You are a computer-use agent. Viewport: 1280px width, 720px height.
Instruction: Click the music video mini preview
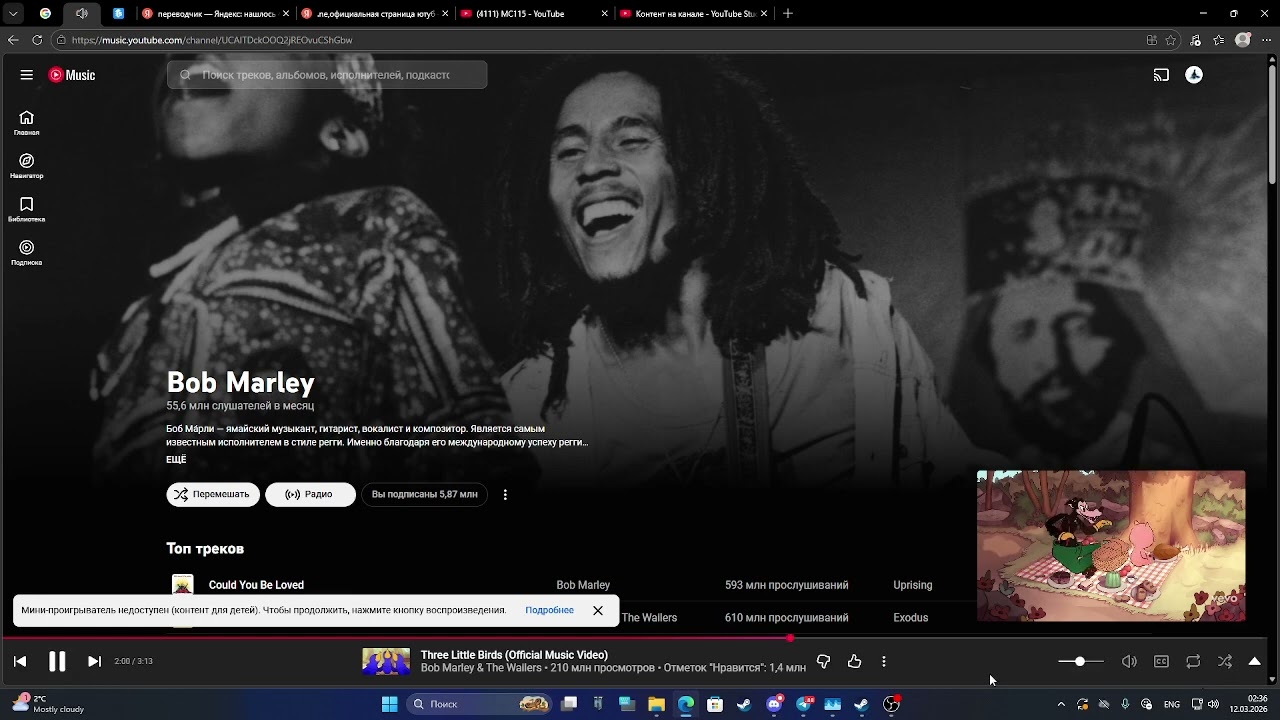(1111, 546)
